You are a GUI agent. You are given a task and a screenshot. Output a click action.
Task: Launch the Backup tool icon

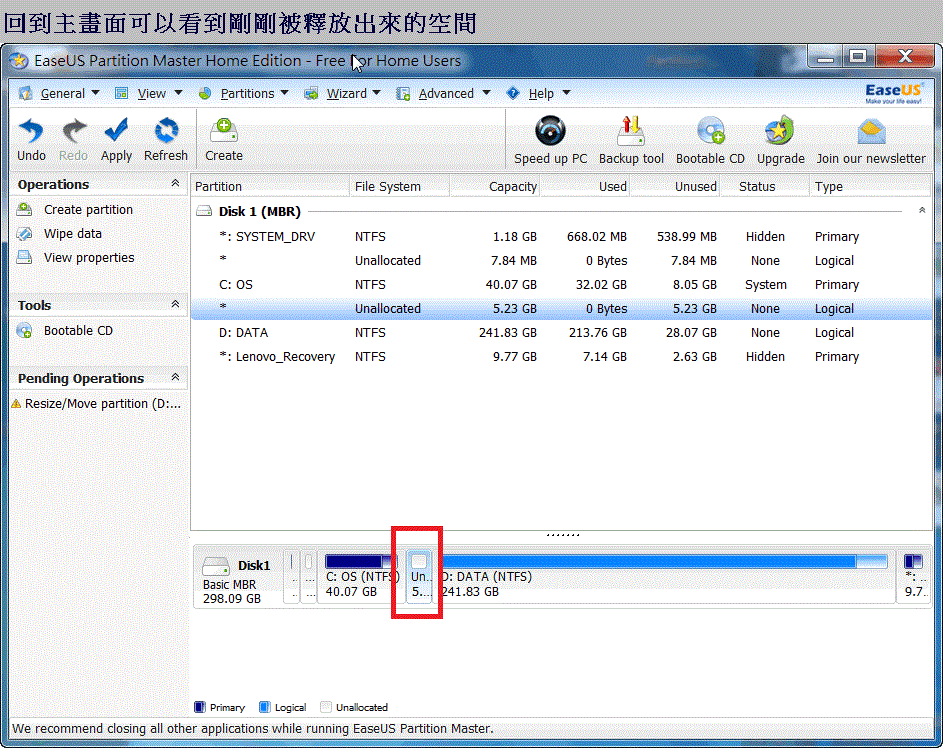pyautogui.click(x=631, y=130)
